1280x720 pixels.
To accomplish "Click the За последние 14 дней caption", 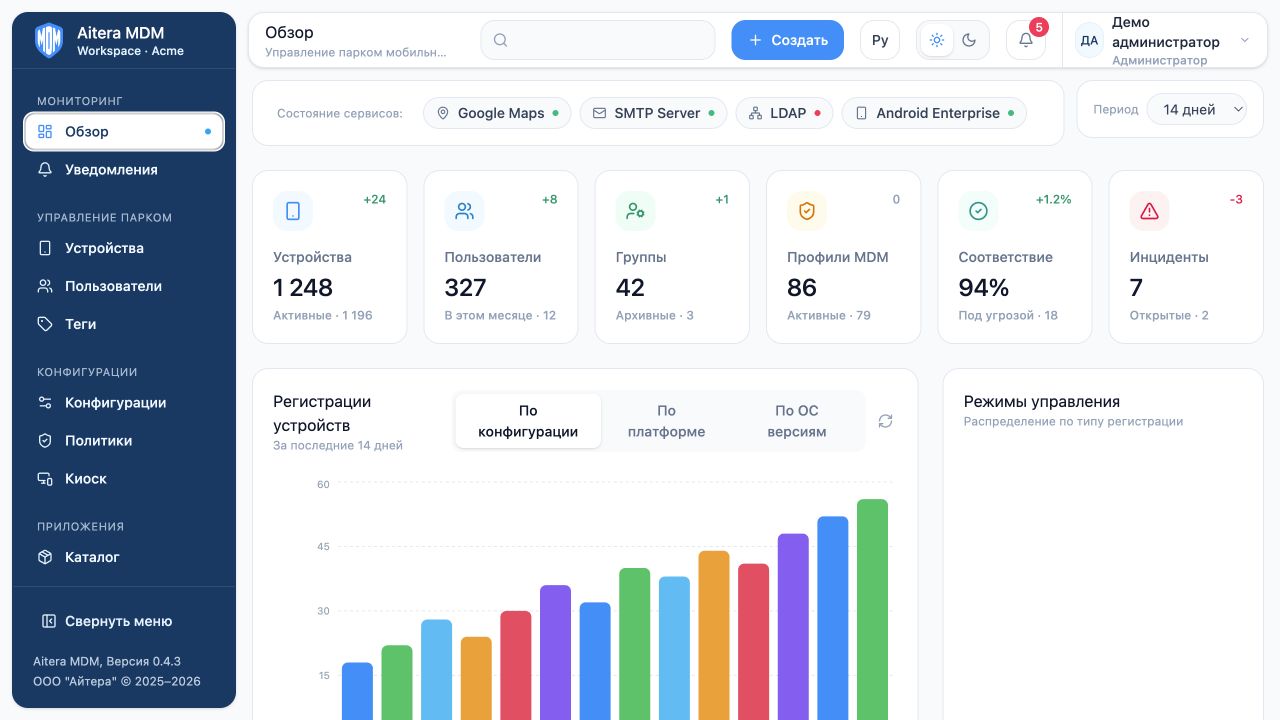I will 338,445.
